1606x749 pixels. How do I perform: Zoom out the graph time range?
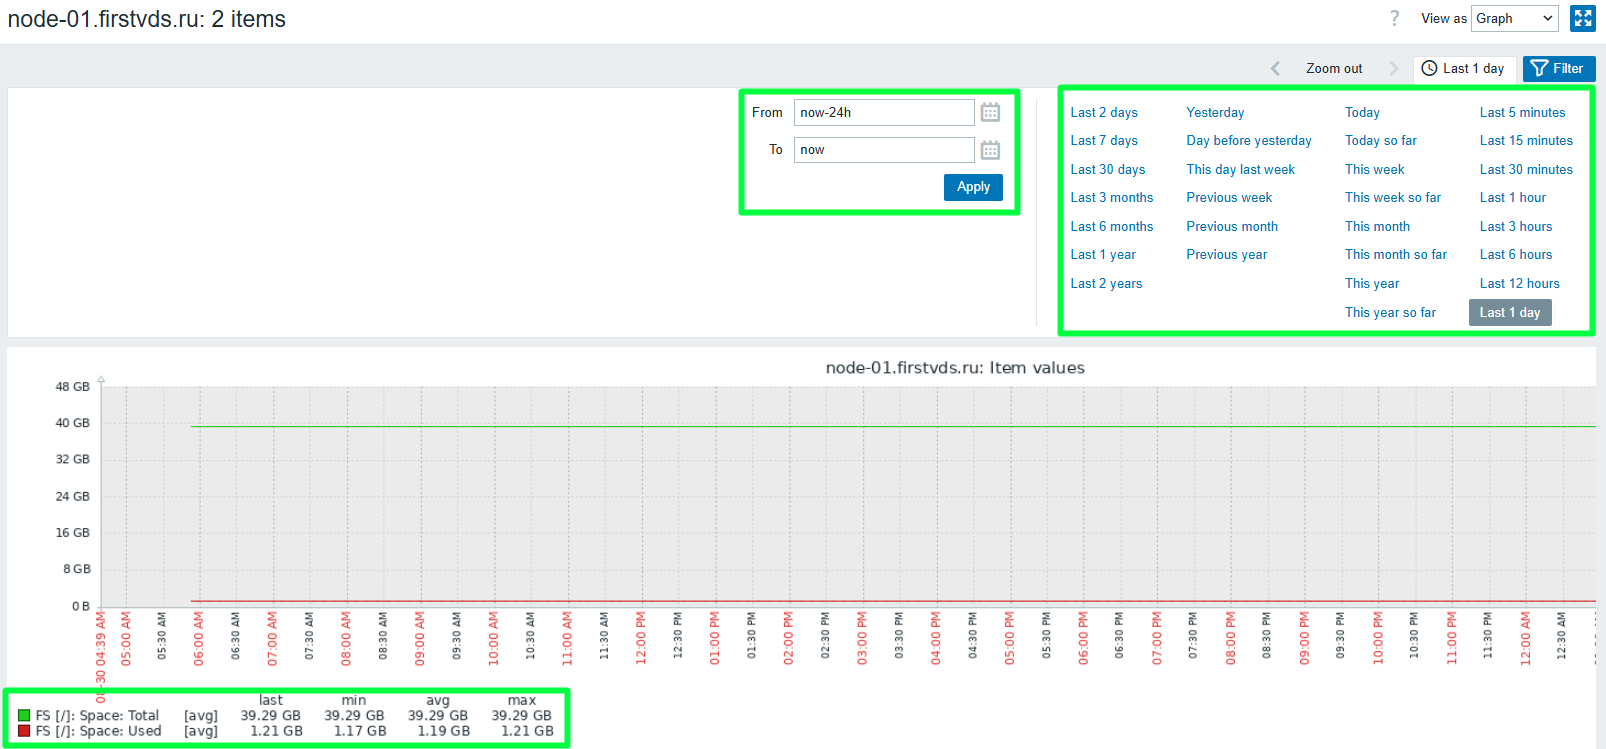coord(1334,68)
